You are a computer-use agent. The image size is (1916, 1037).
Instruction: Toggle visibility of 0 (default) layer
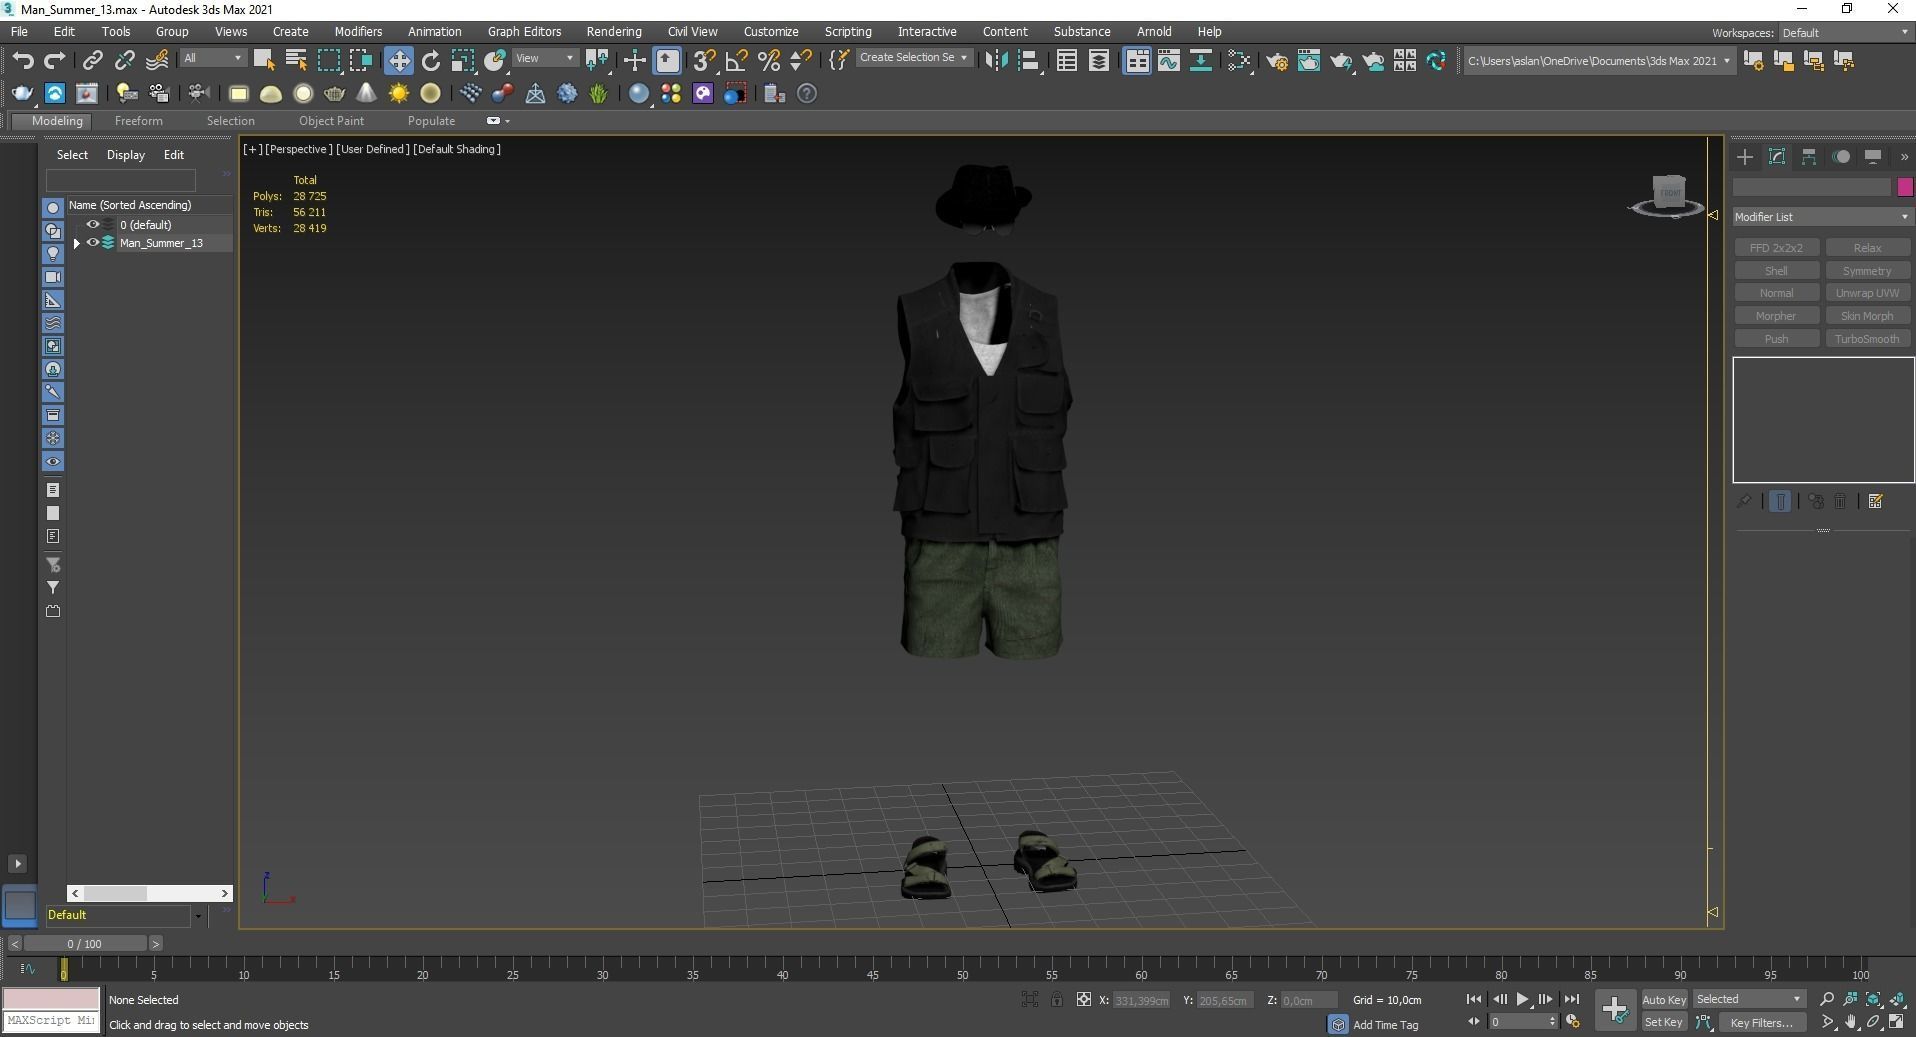click(x=93, y=225)
